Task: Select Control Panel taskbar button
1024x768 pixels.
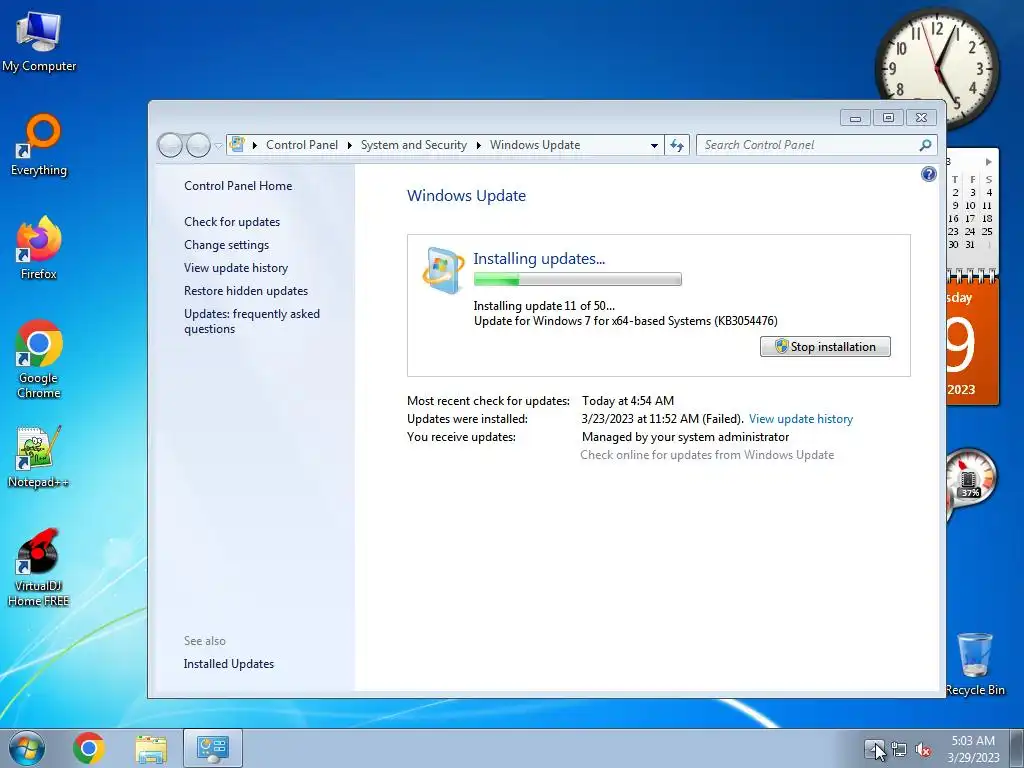Action: point(213,748)
